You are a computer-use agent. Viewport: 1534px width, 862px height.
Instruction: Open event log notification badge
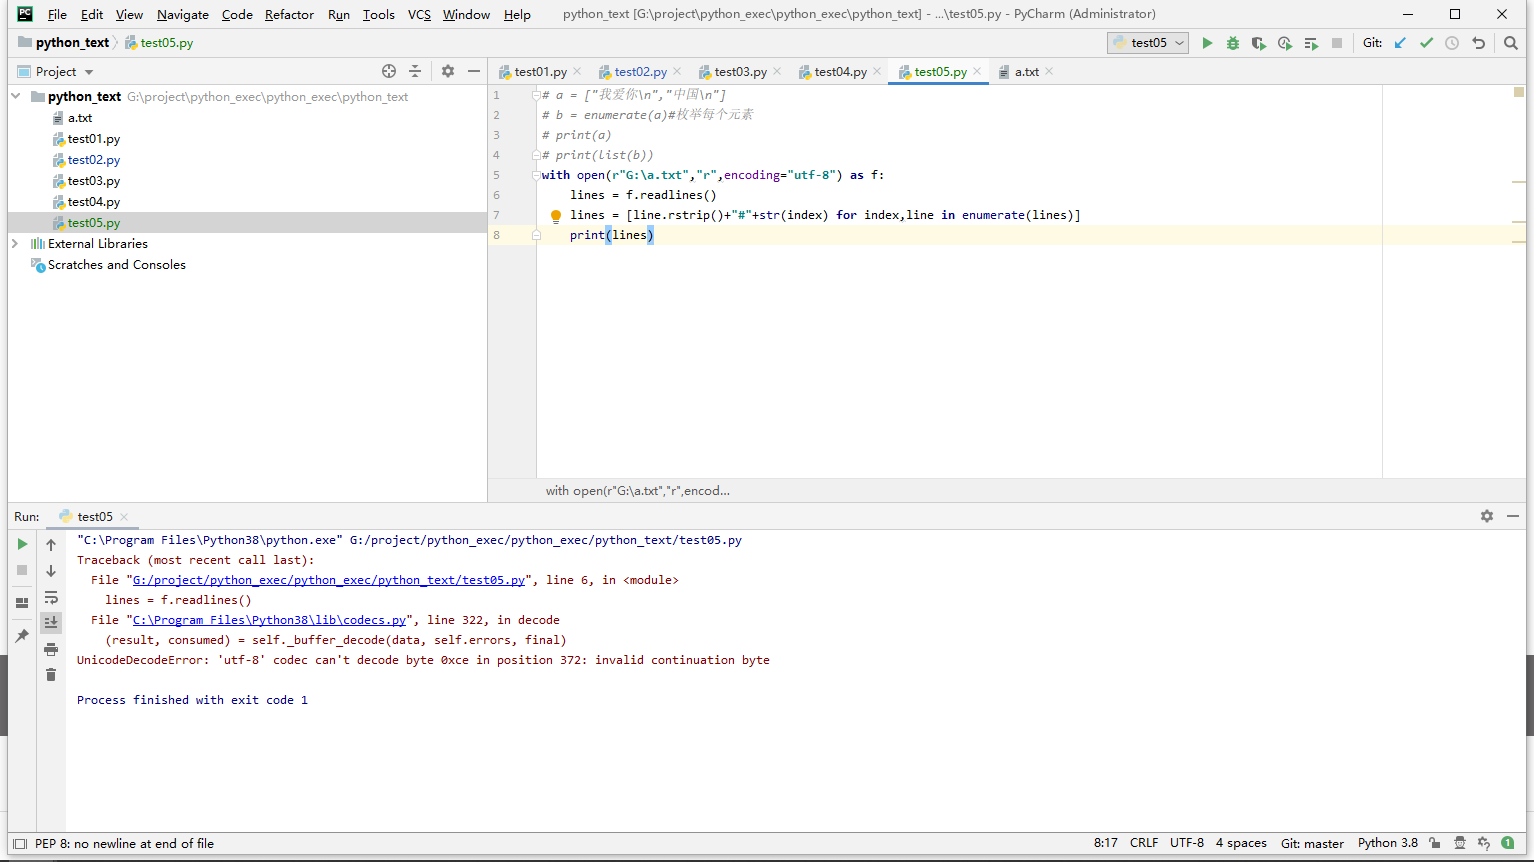1508,843
